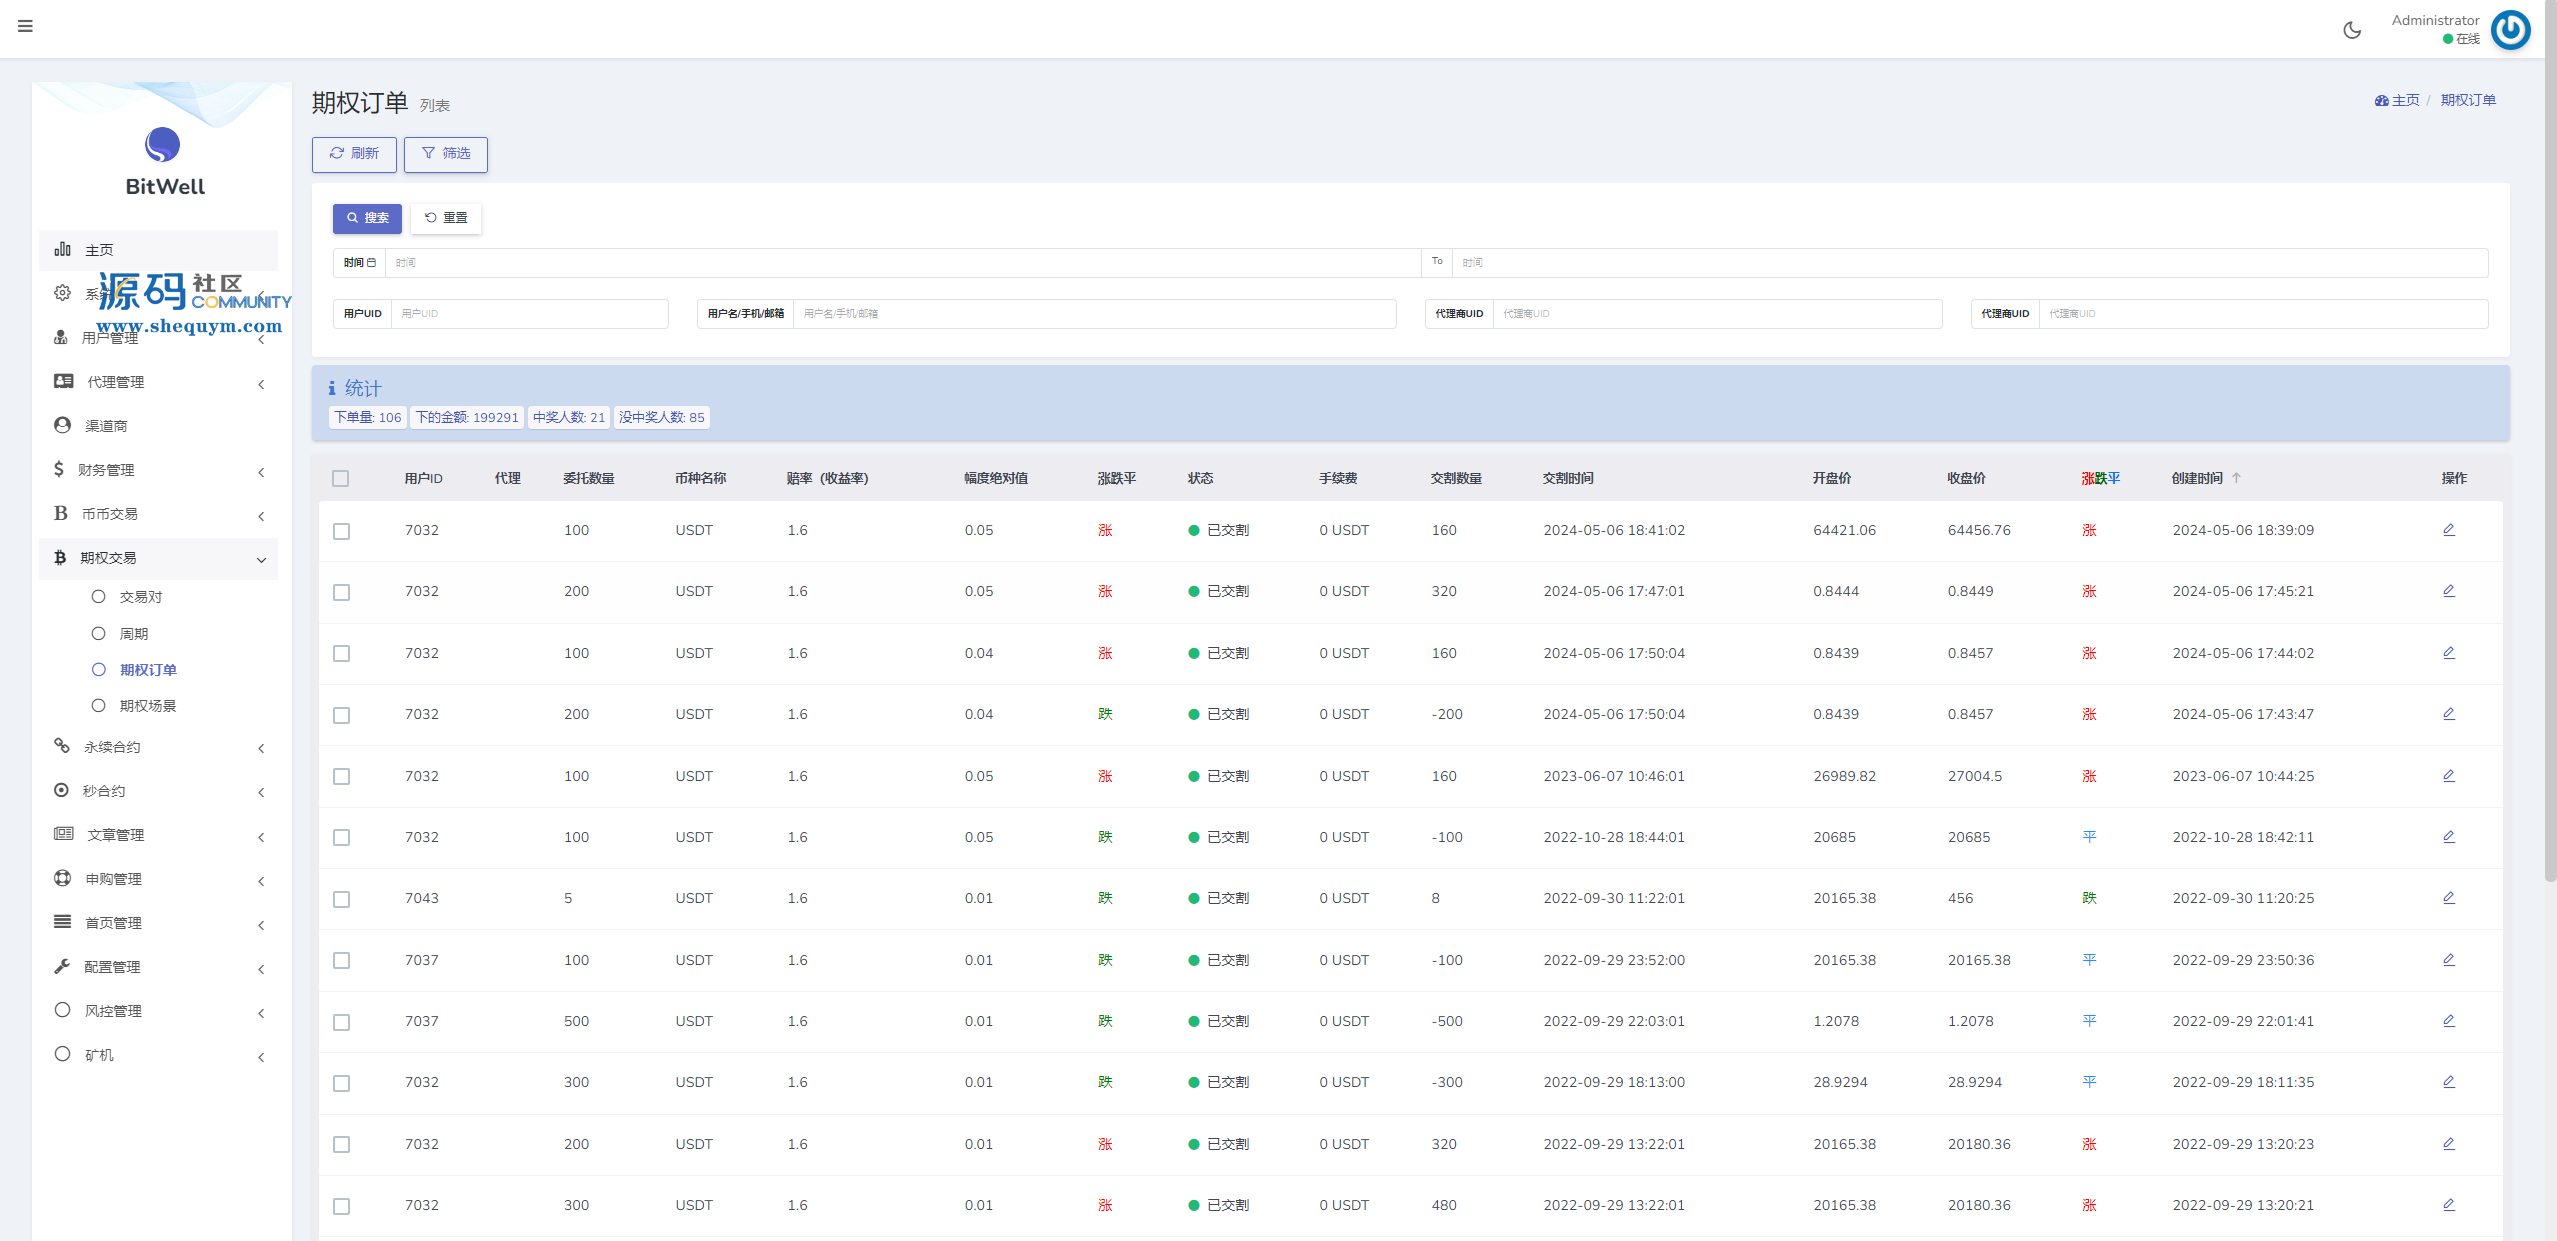Click the 主页 bar chart icon in sidebar
Image resolution: width=2557 pixels, height=1241 pixels.
tap(62, 249)
